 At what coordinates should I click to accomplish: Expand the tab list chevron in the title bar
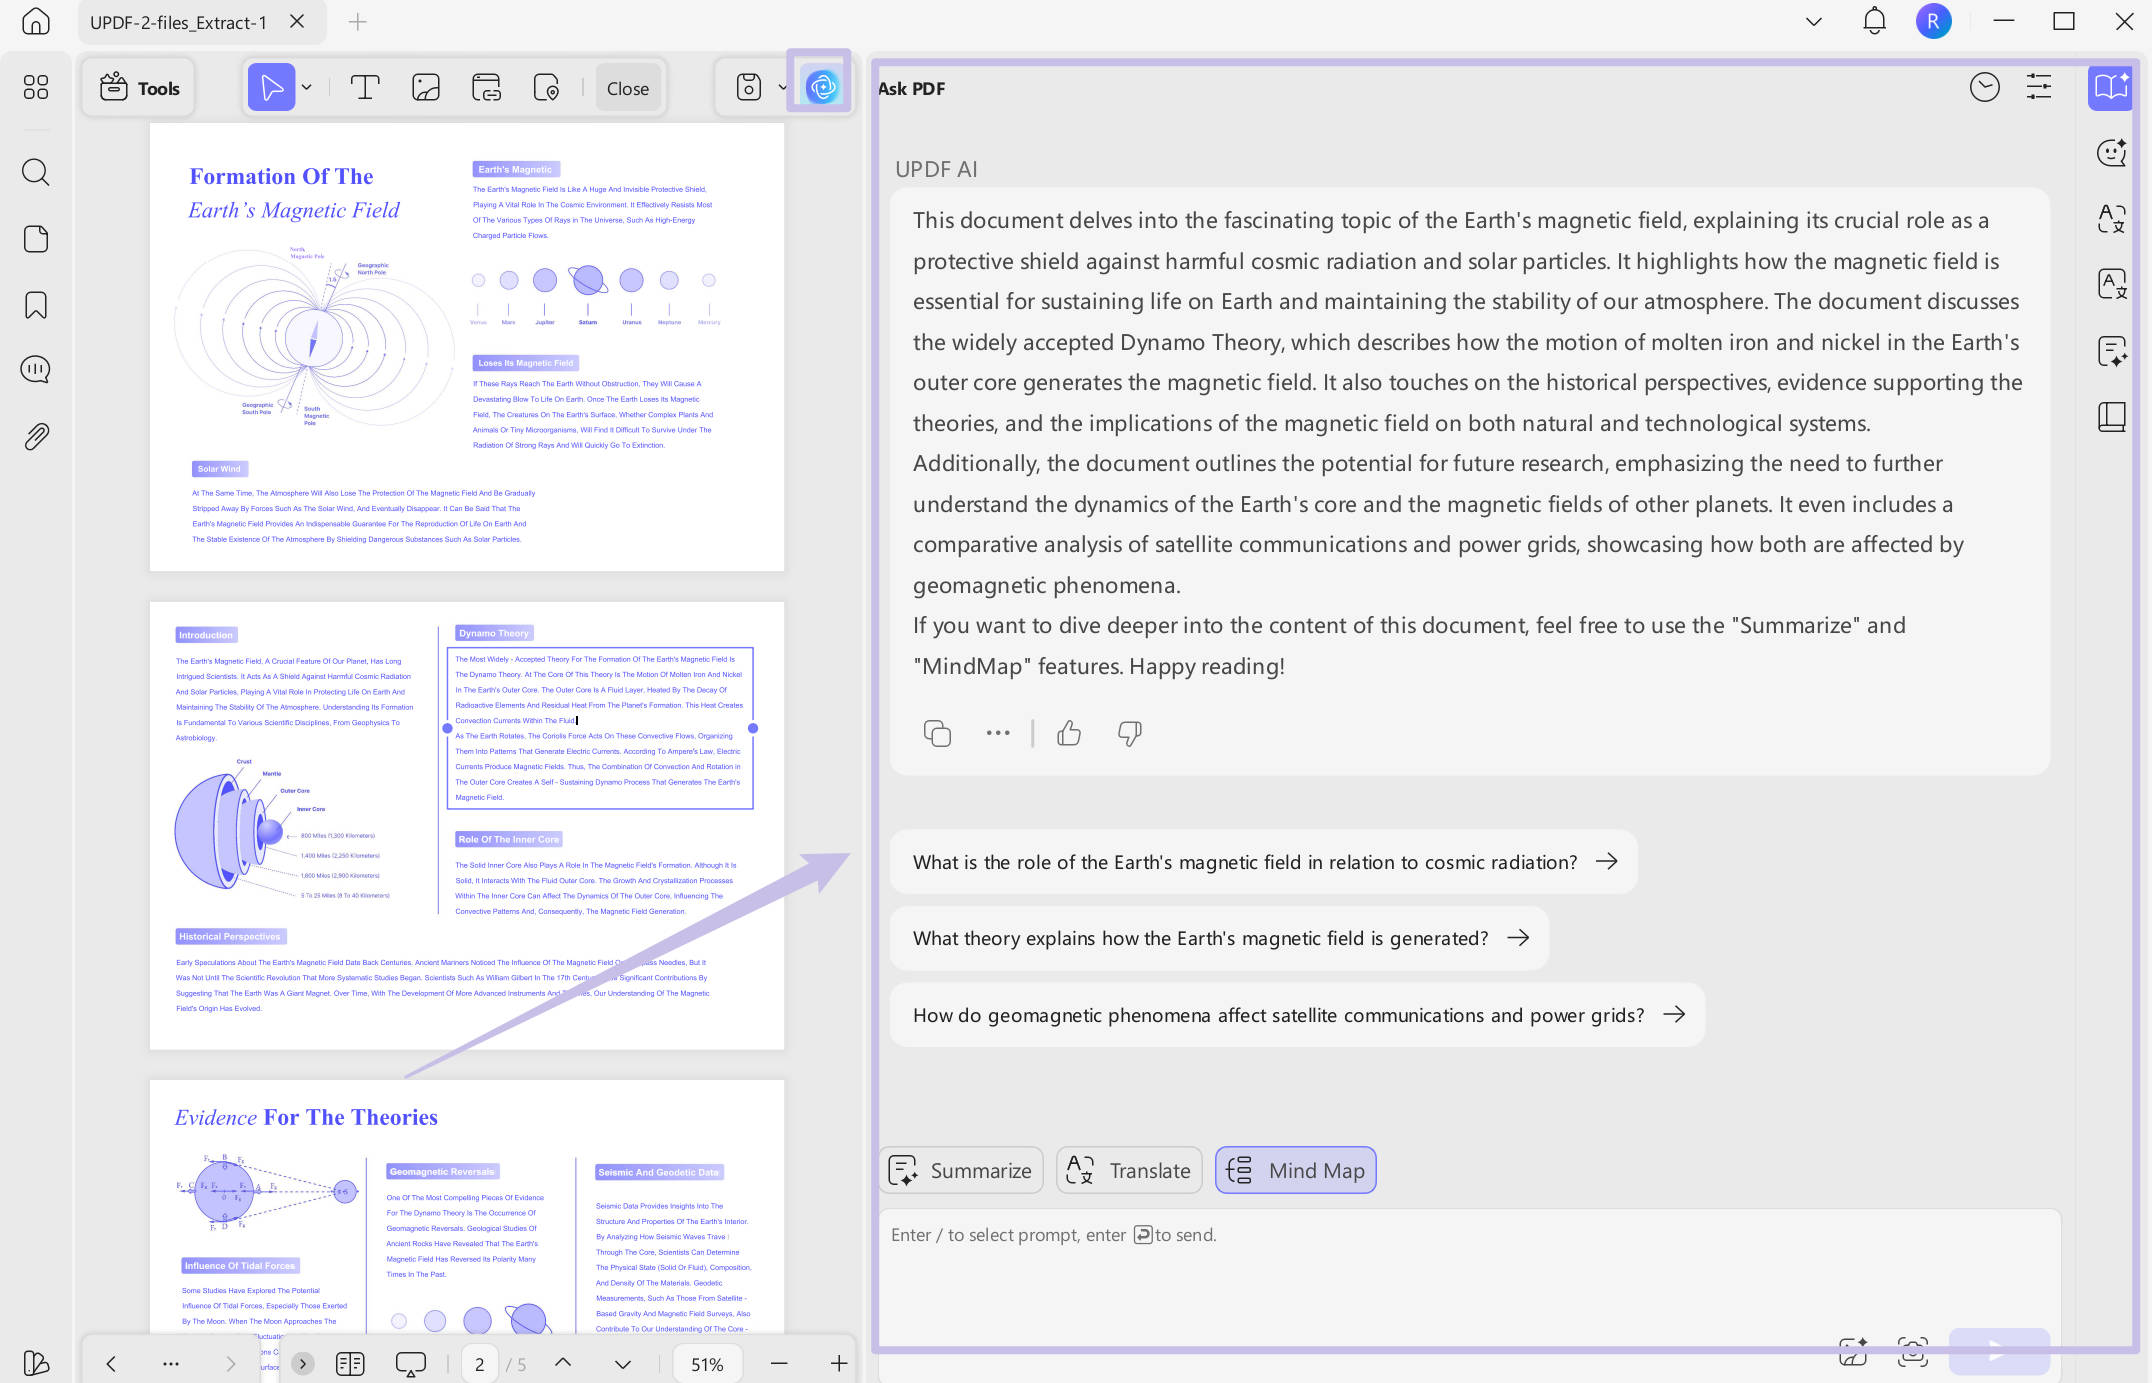click(x=1813, y=21)
